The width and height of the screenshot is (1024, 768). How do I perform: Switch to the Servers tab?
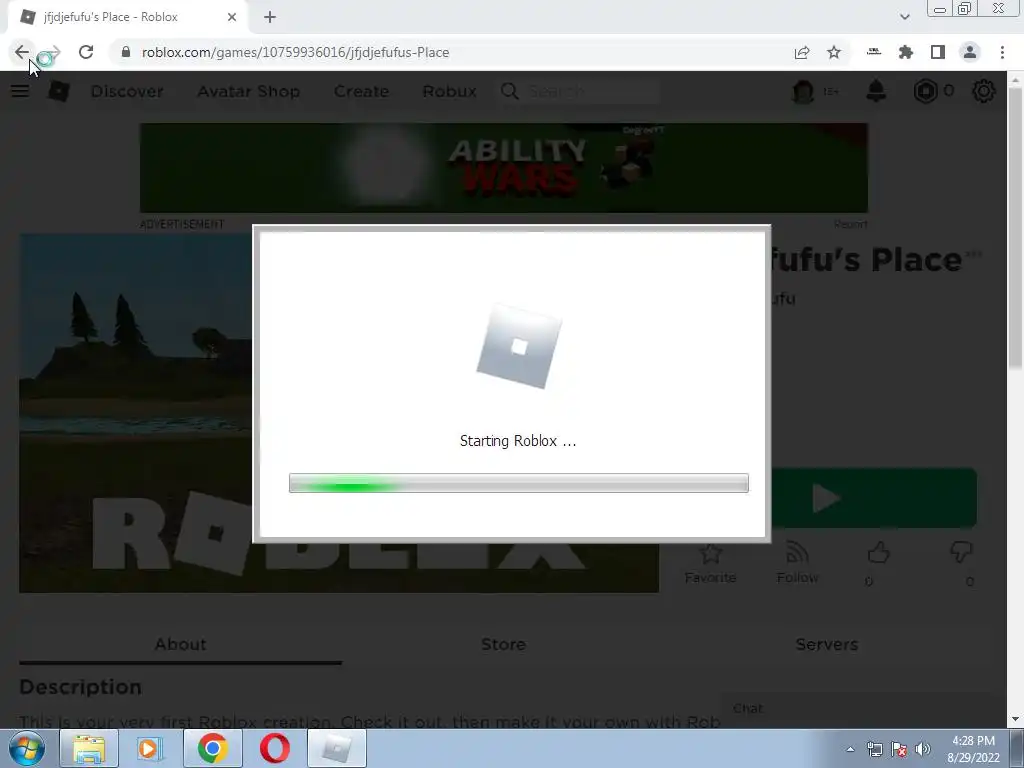[827, 645]
